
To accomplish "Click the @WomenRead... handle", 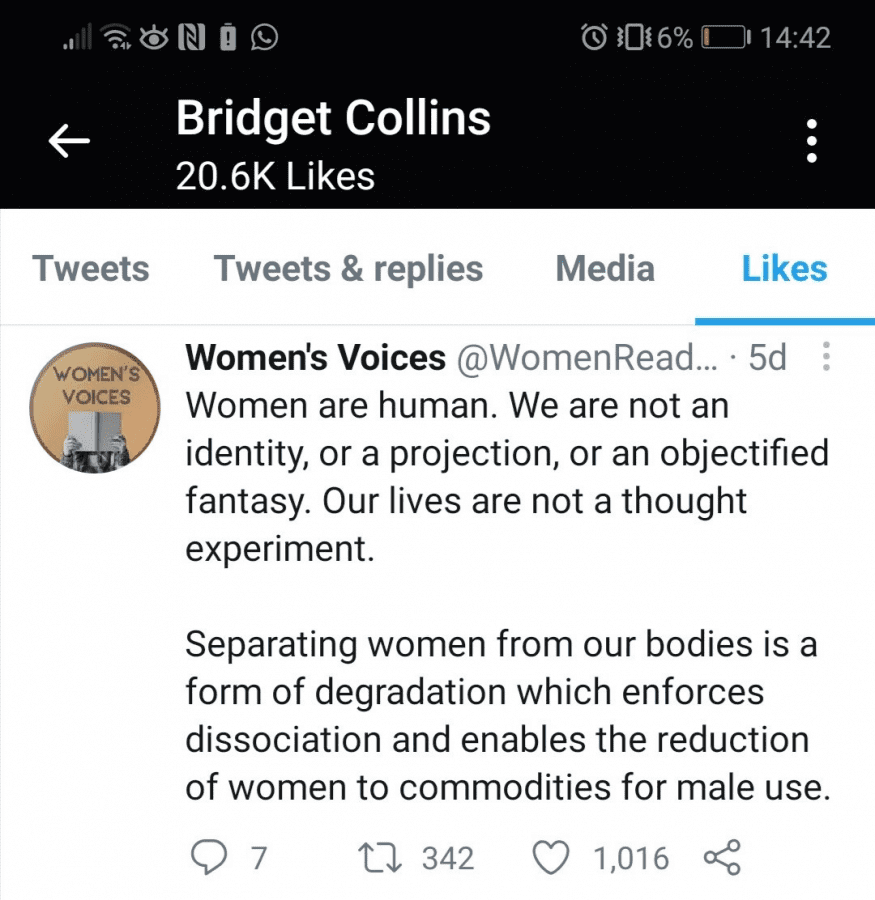I will (x=587, y=358).
